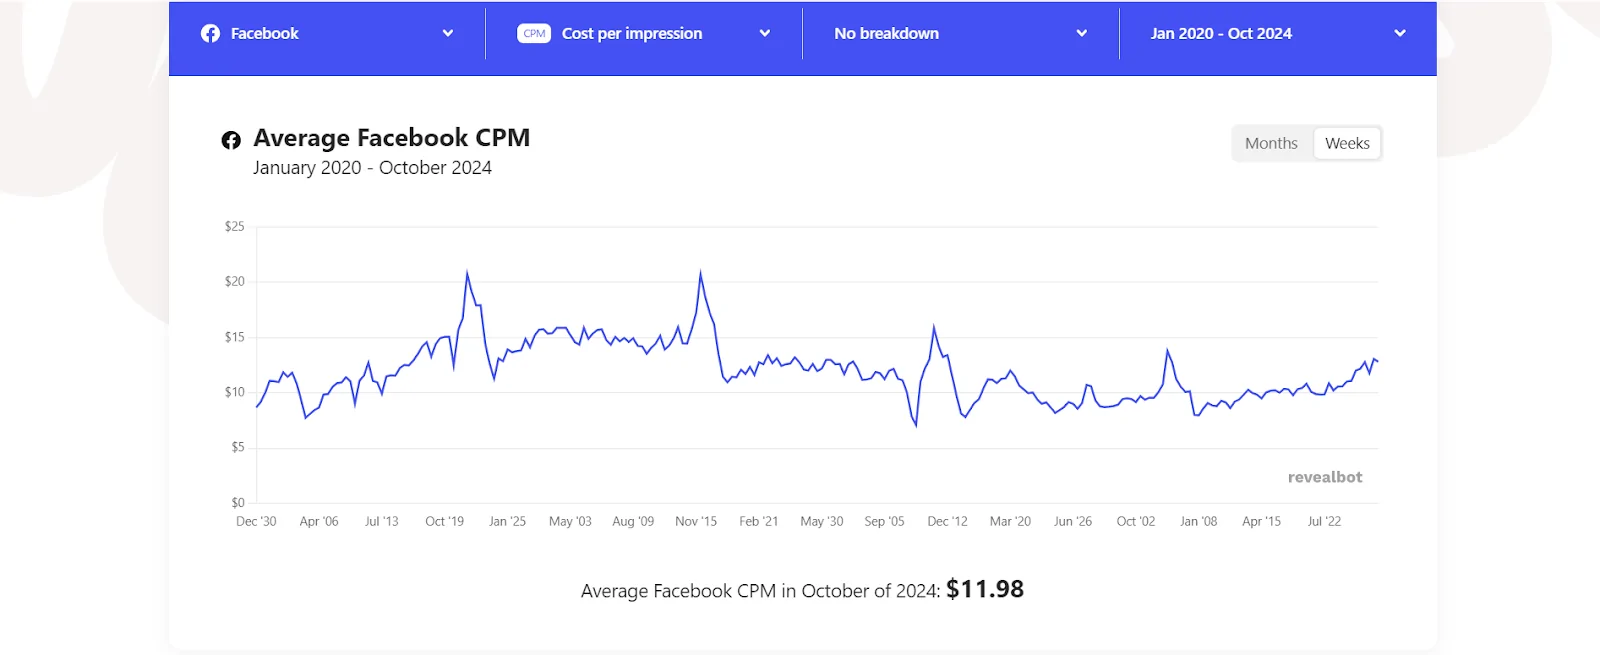Click the Average Facebook CPM heading

click(391, 138)
